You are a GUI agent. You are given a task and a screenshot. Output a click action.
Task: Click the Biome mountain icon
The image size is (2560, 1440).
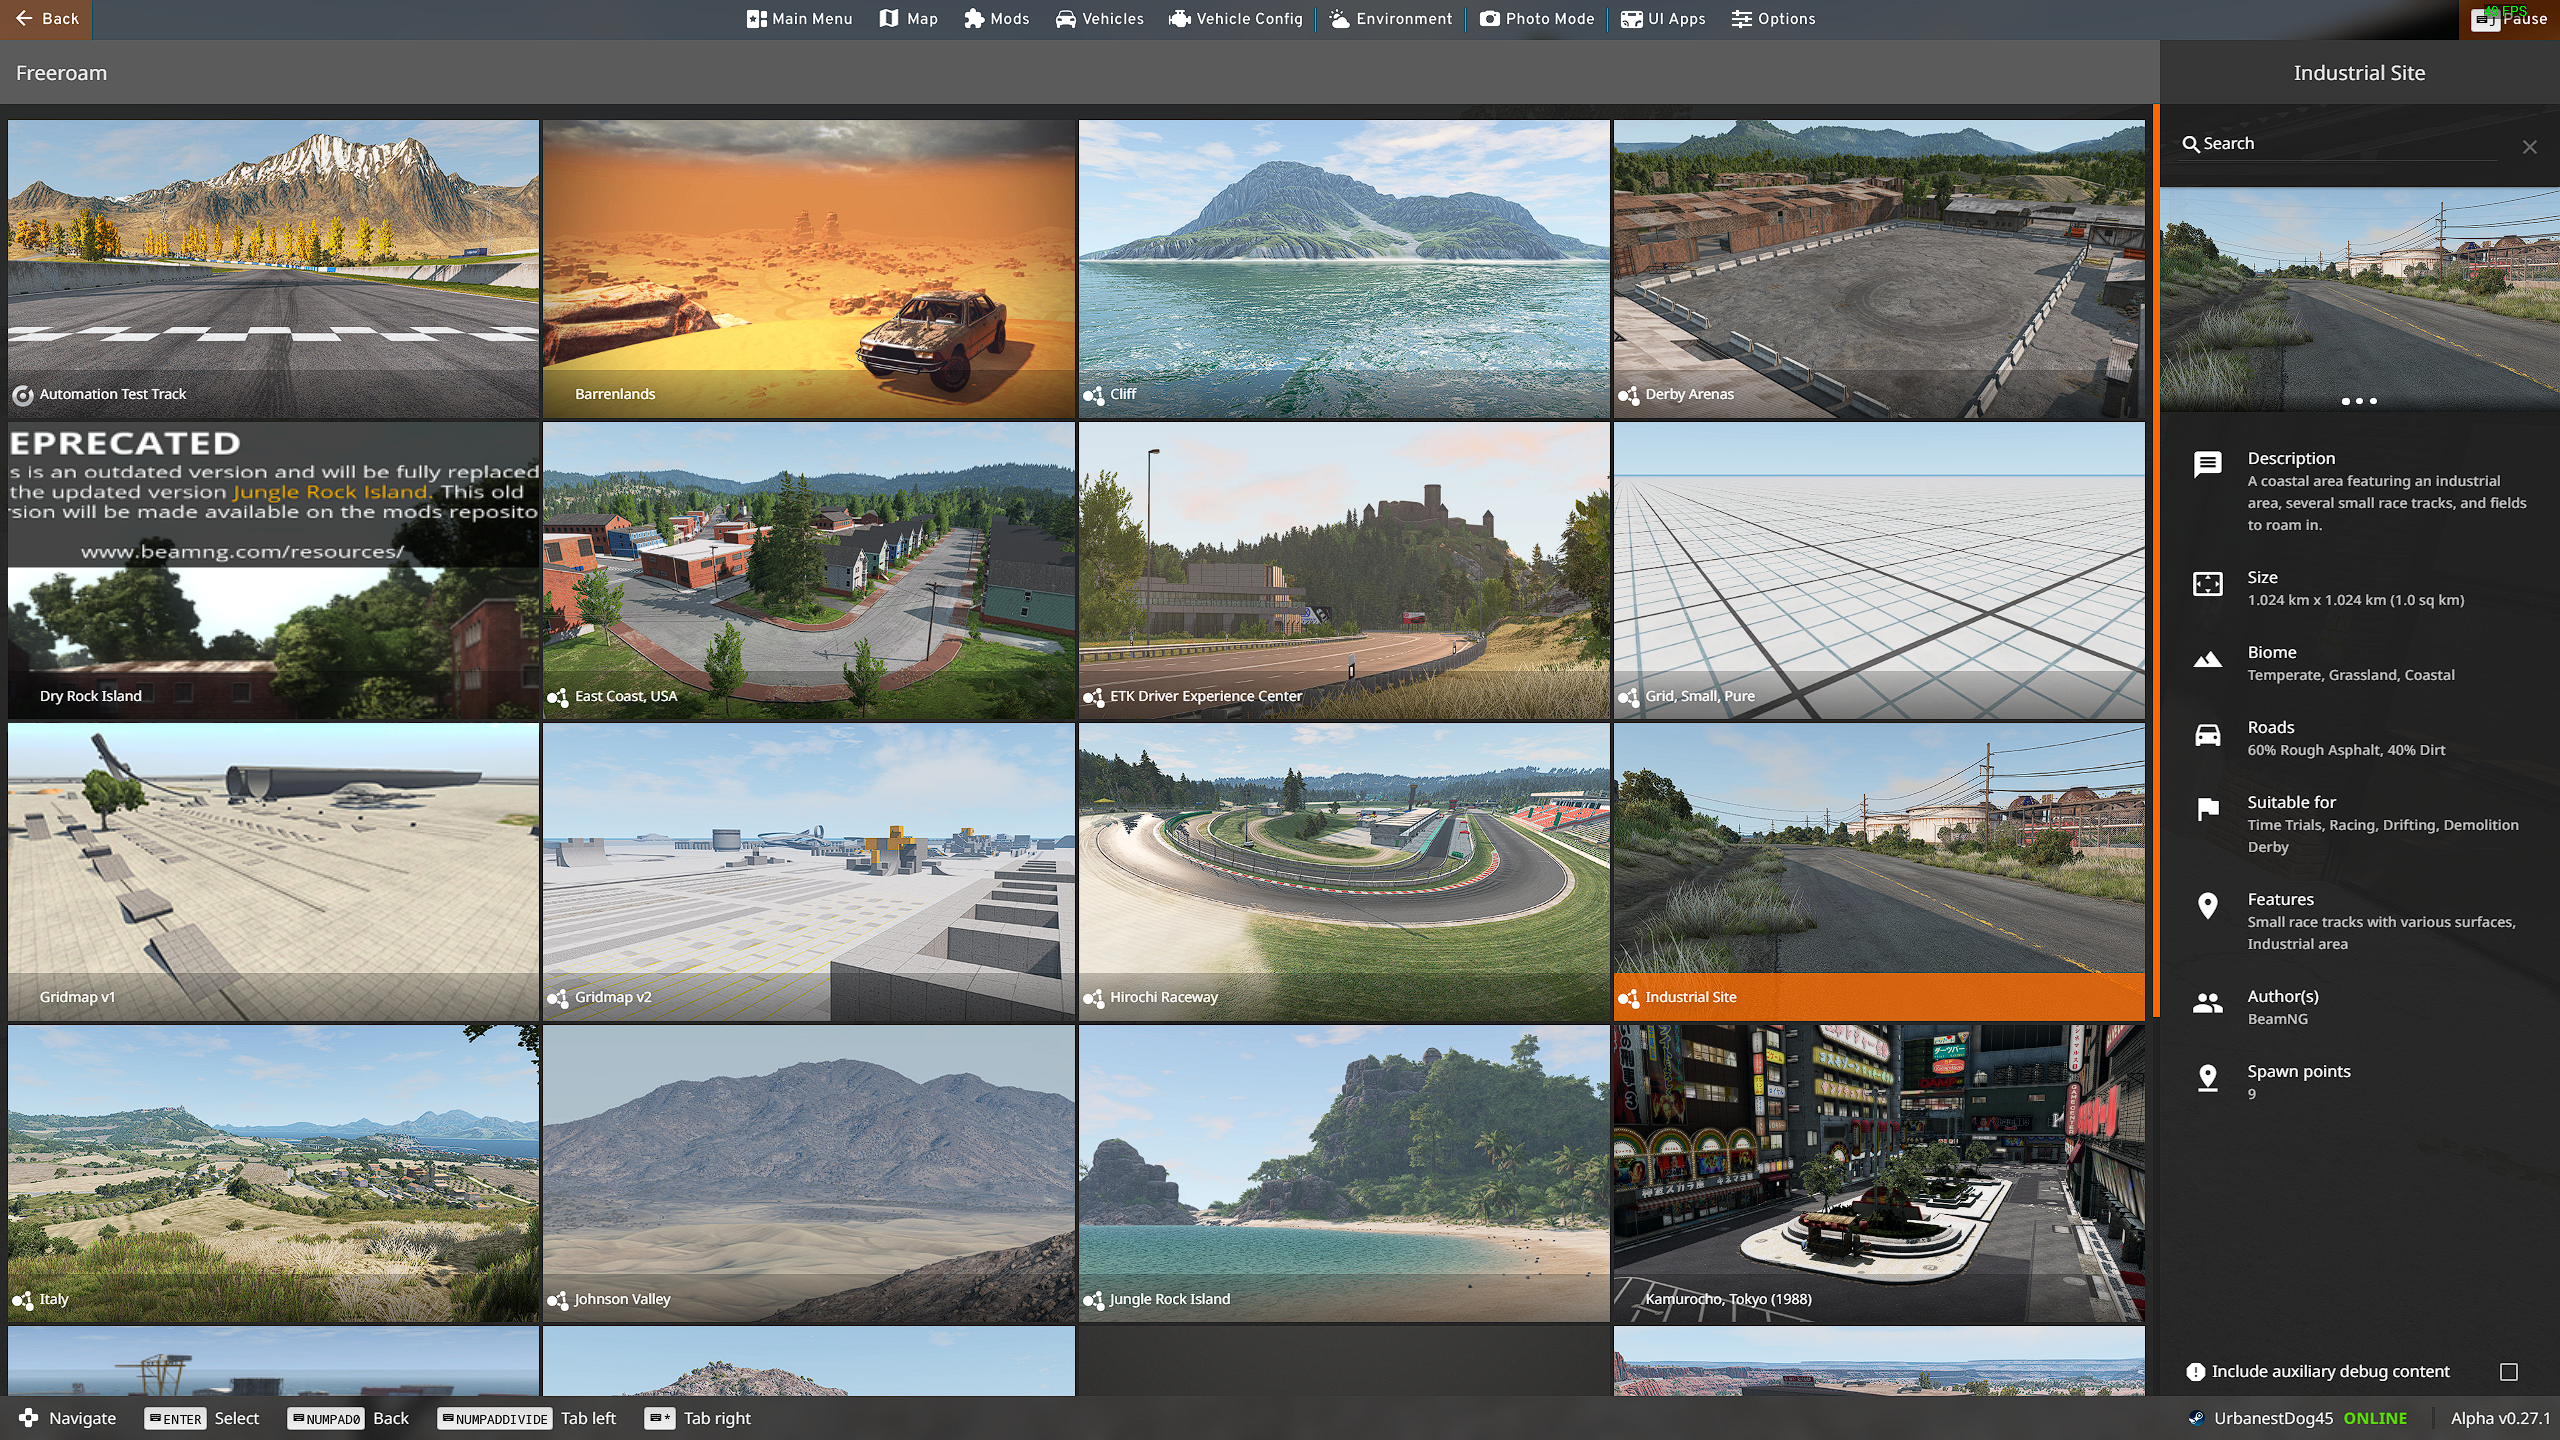tap(2207, 660)
